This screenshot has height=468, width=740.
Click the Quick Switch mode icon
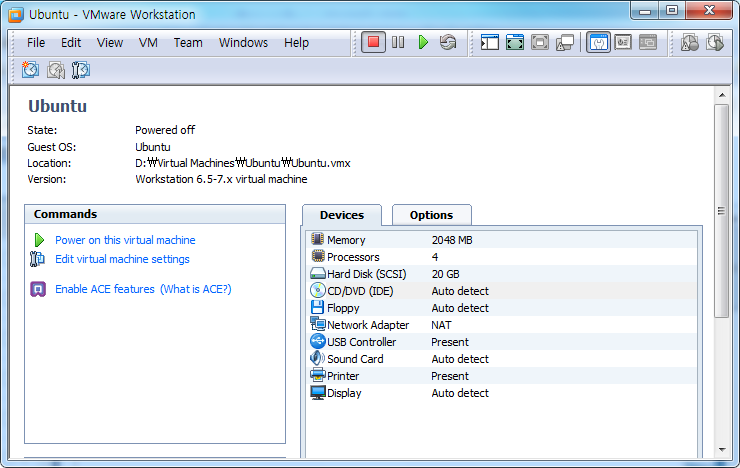539,42
